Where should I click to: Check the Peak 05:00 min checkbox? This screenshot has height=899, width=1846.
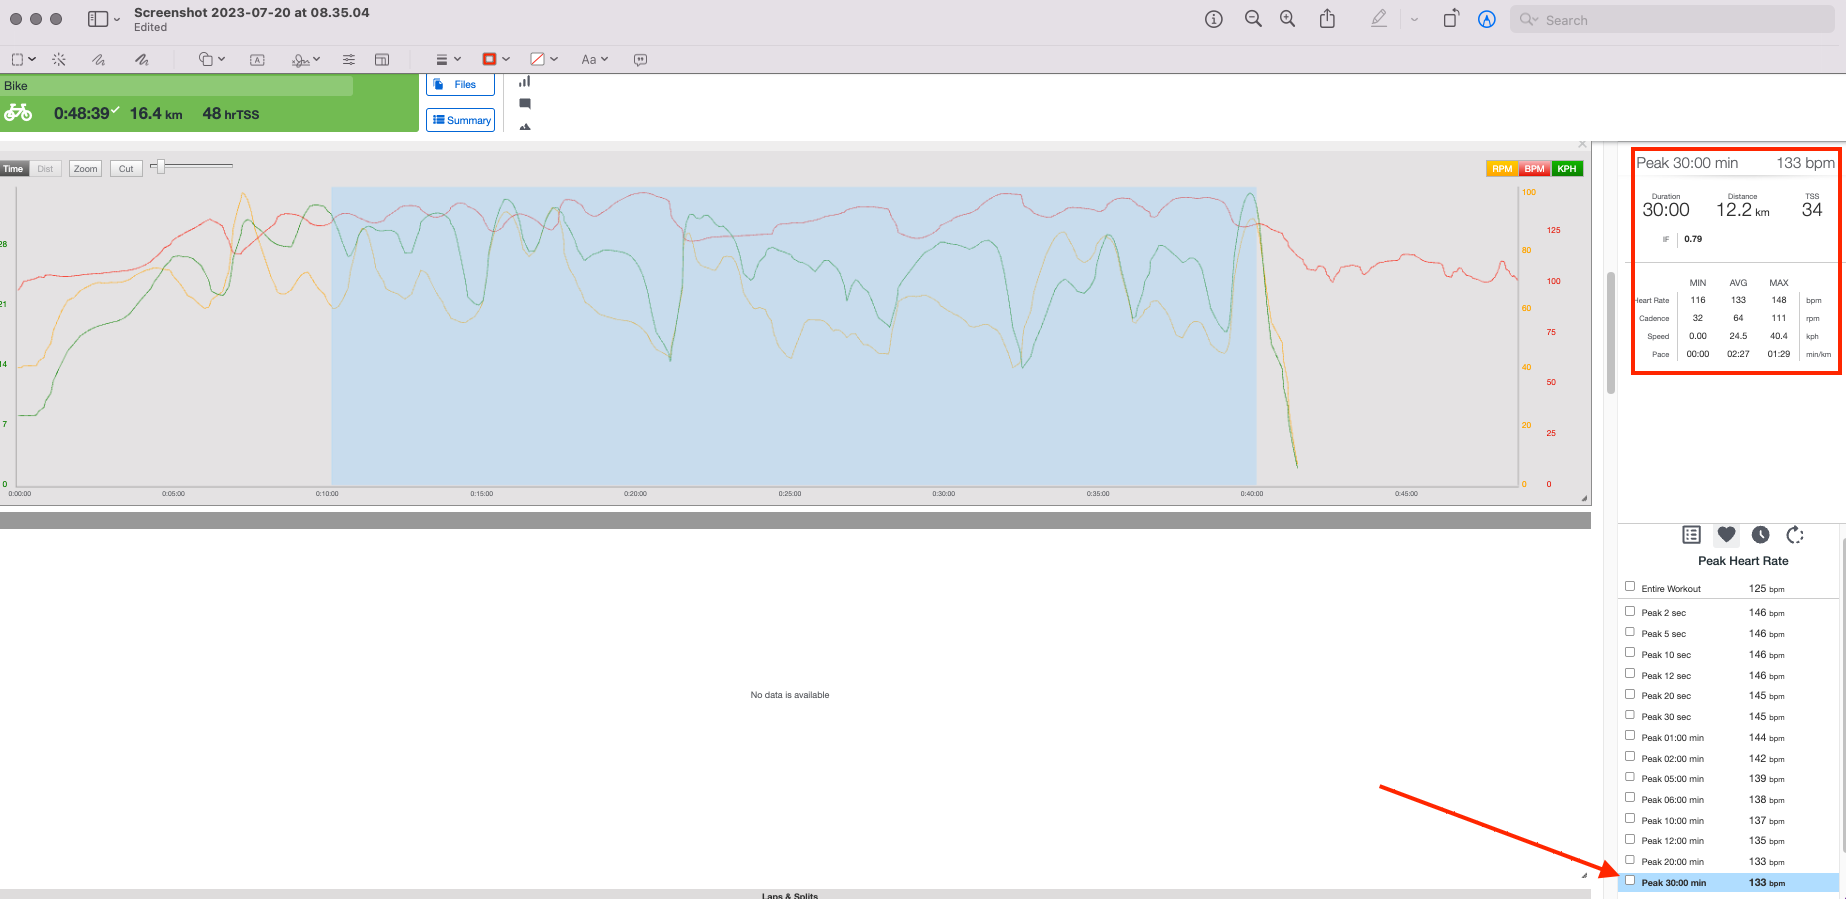tap(1630, 777)
